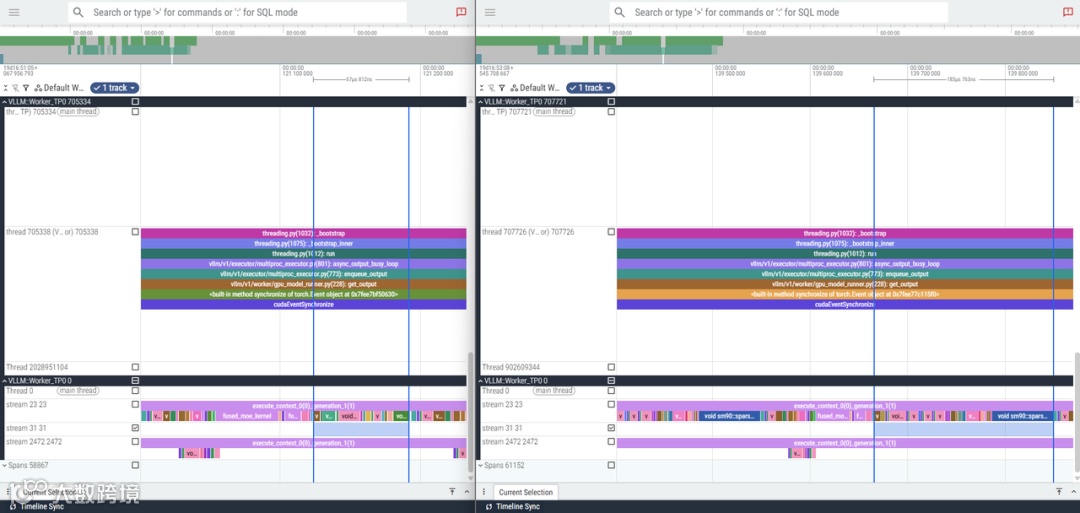Viewport: 1080px width, 513px height.
Task: Open hamburger menu in right trace window
Action: (490, 12)
